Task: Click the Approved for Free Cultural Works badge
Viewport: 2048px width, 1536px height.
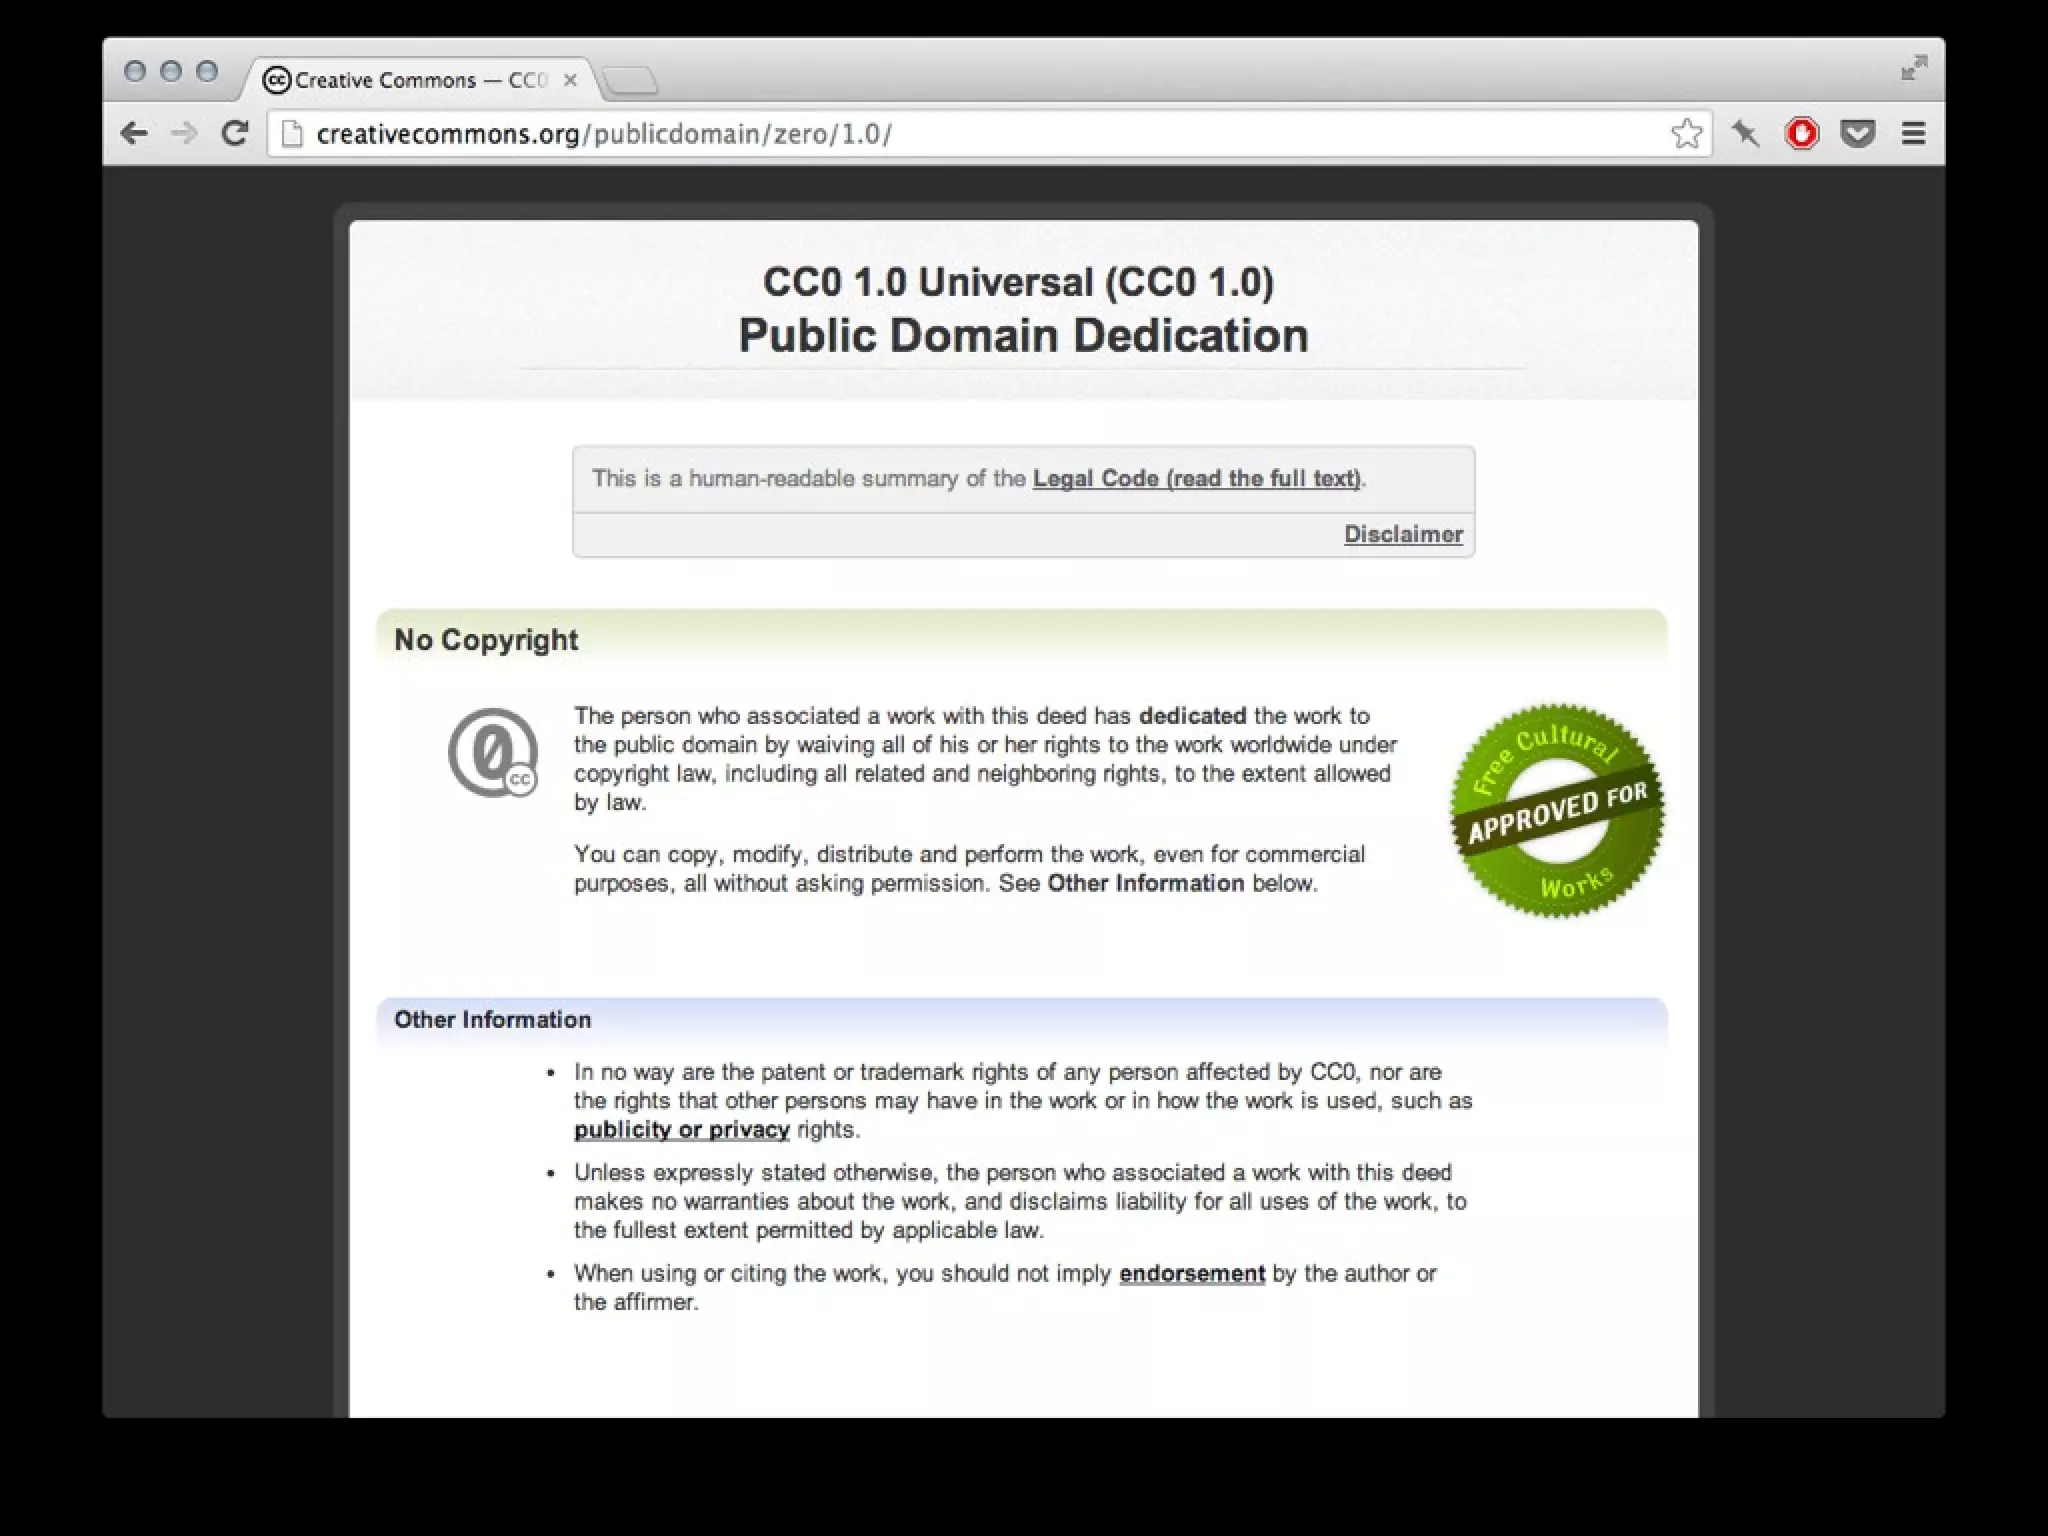Action: click(1556, 810)
